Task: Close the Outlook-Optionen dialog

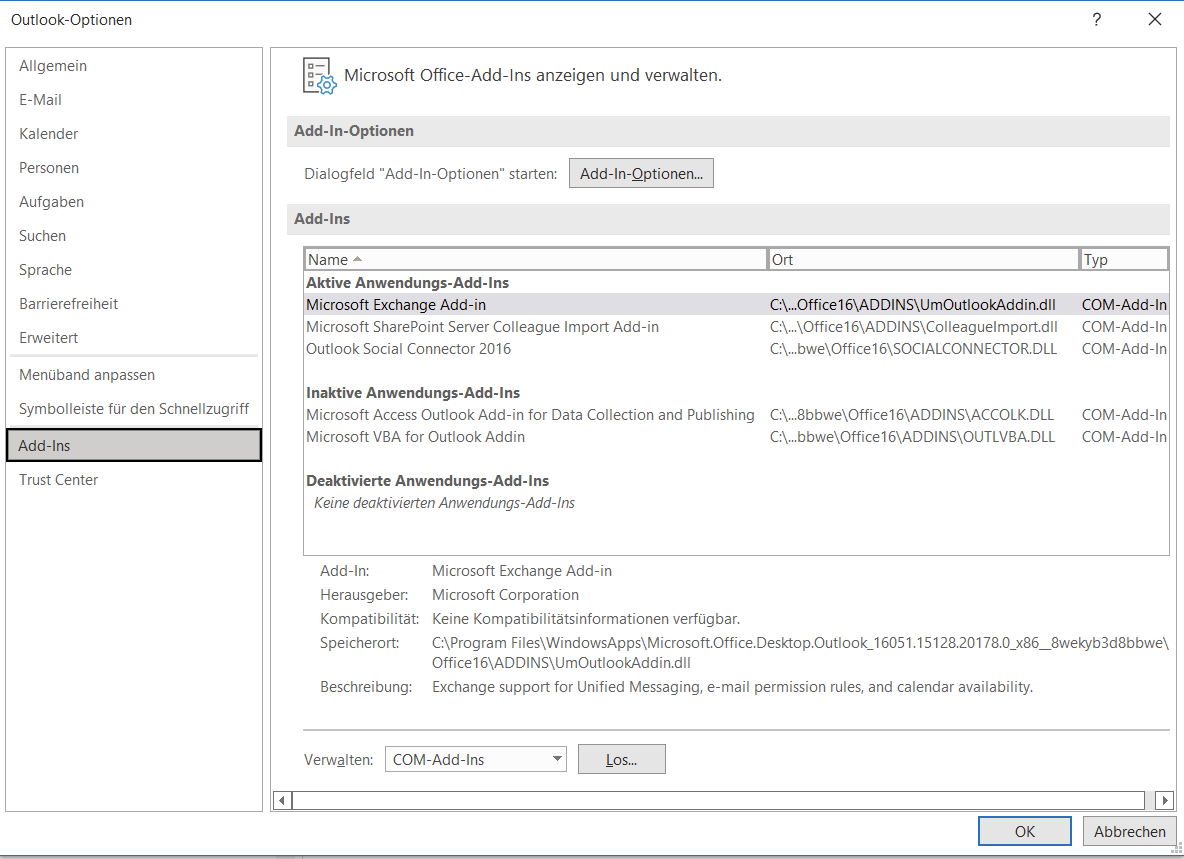Action: (1155, 20)
